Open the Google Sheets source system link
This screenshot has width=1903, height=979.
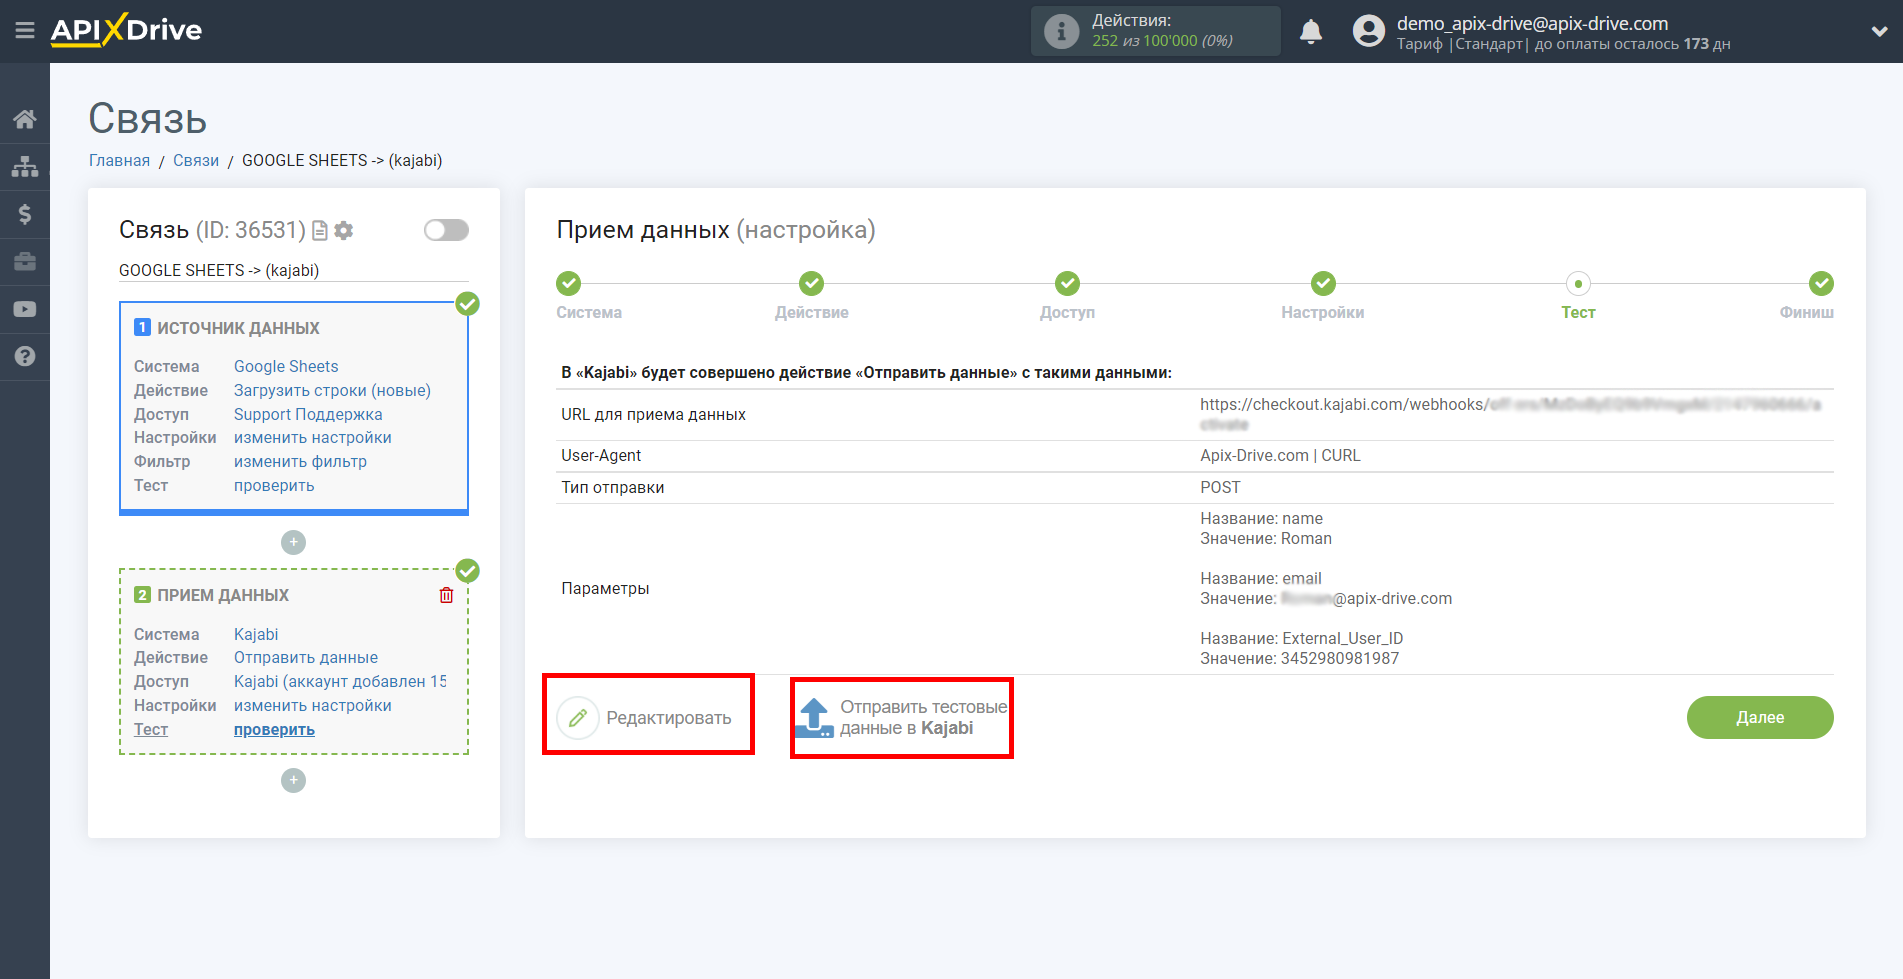tap(286, 367)
